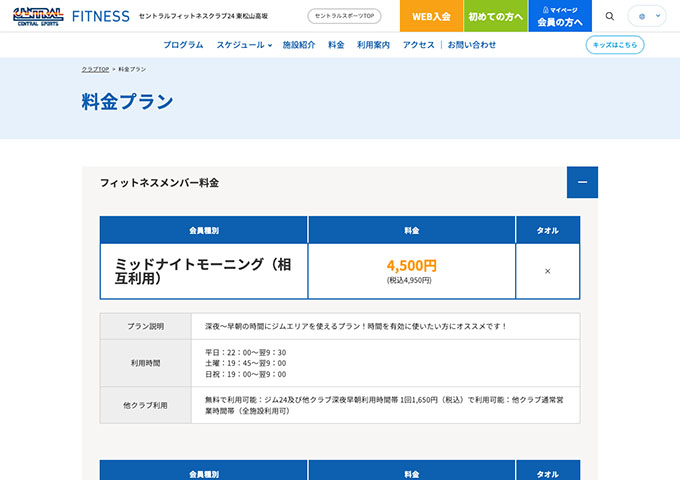This screenshot has height=480, width=680.
Task: Open the お問い合わせ menu item
Action: tap(472, 45)
